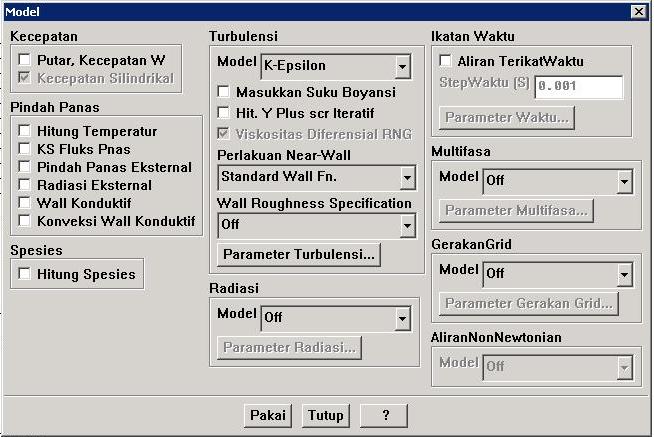
Task: Open Parameter Multifasa... settings
Action: [516, 211]
